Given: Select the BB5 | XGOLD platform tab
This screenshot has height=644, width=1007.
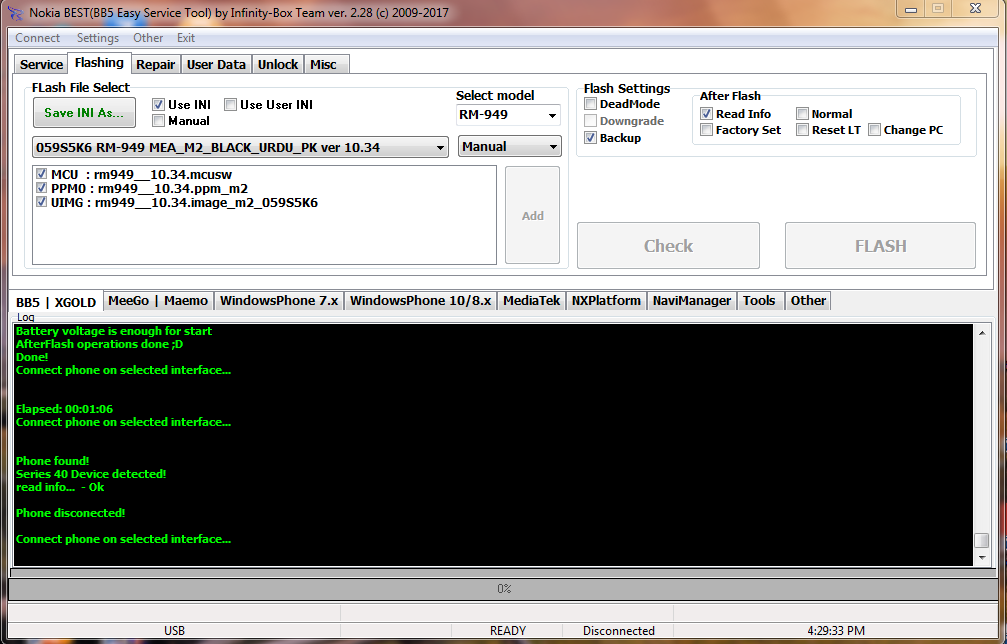Looking at the screenshot, I should pos(56,302).
